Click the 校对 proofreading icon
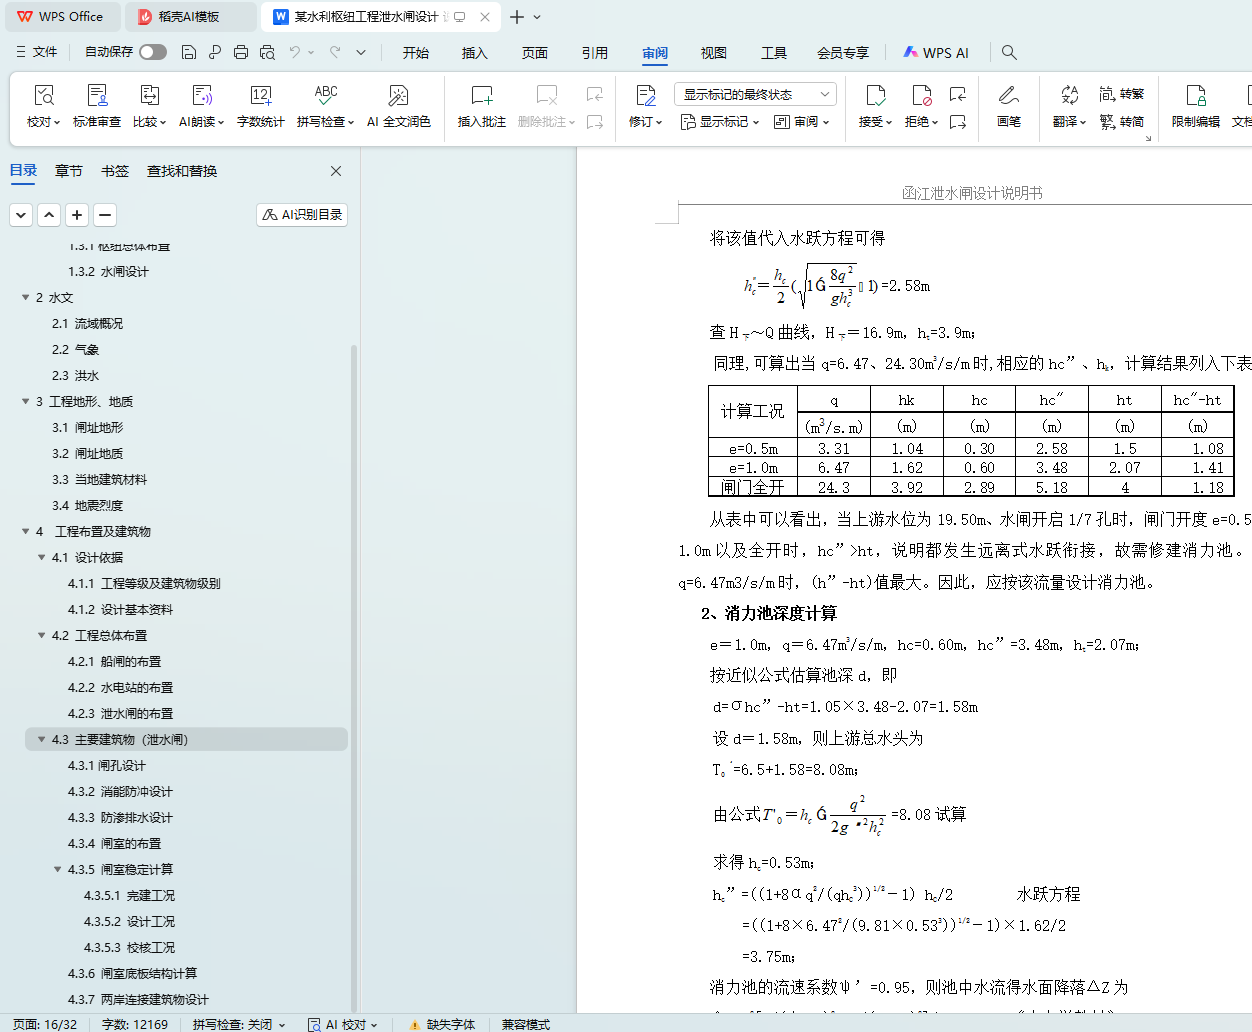 pyautogui.click(x=43, y=96)
